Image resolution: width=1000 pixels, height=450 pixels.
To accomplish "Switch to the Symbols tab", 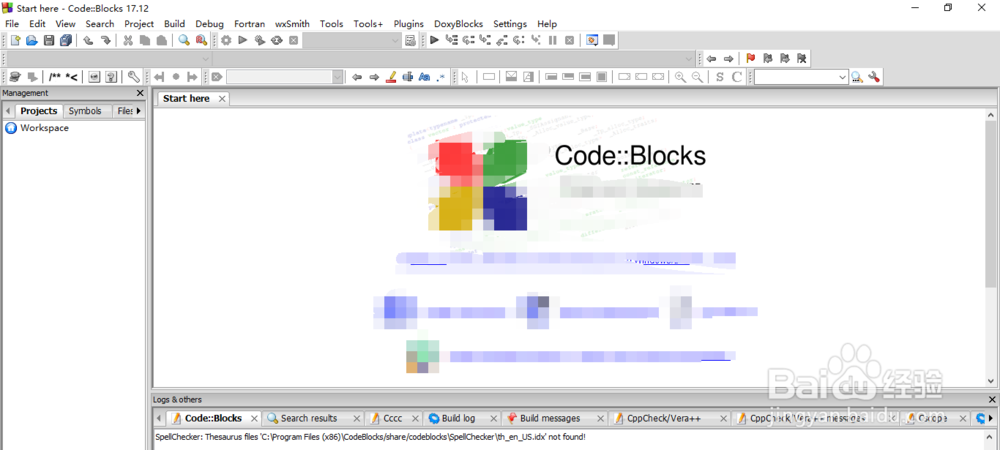I will pos(85,111).
